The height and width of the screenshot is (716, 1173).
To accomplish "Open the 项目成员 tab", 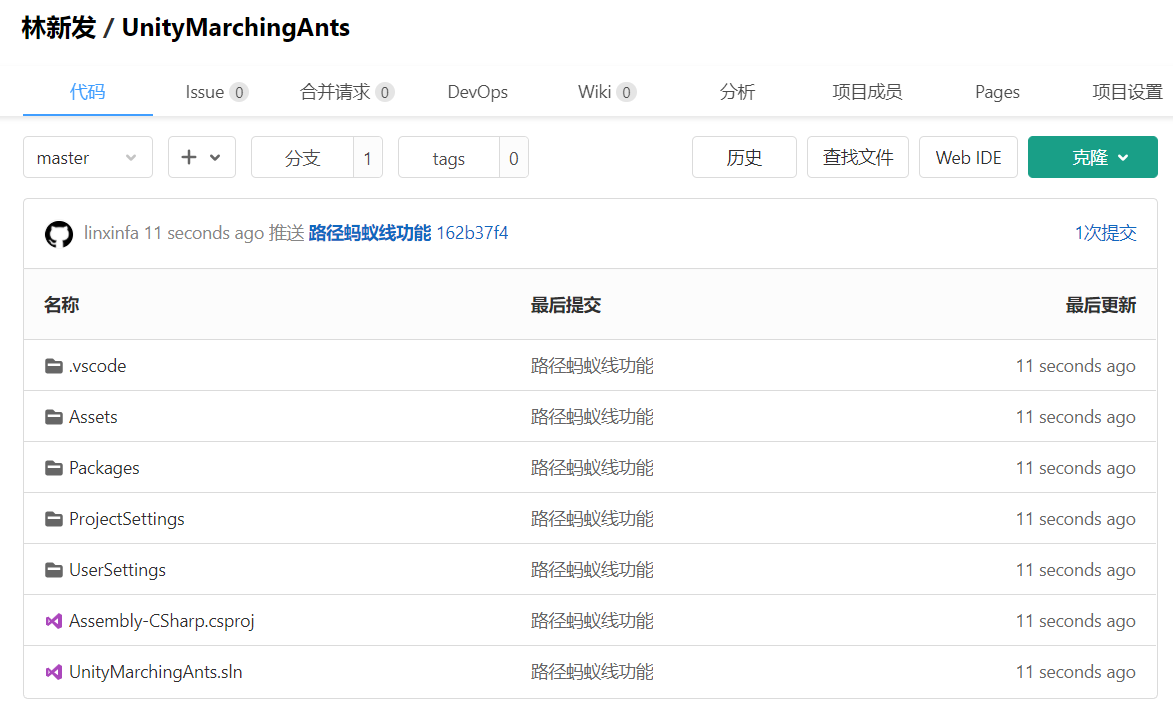I will pyautogui.click(x=867, y=92).
